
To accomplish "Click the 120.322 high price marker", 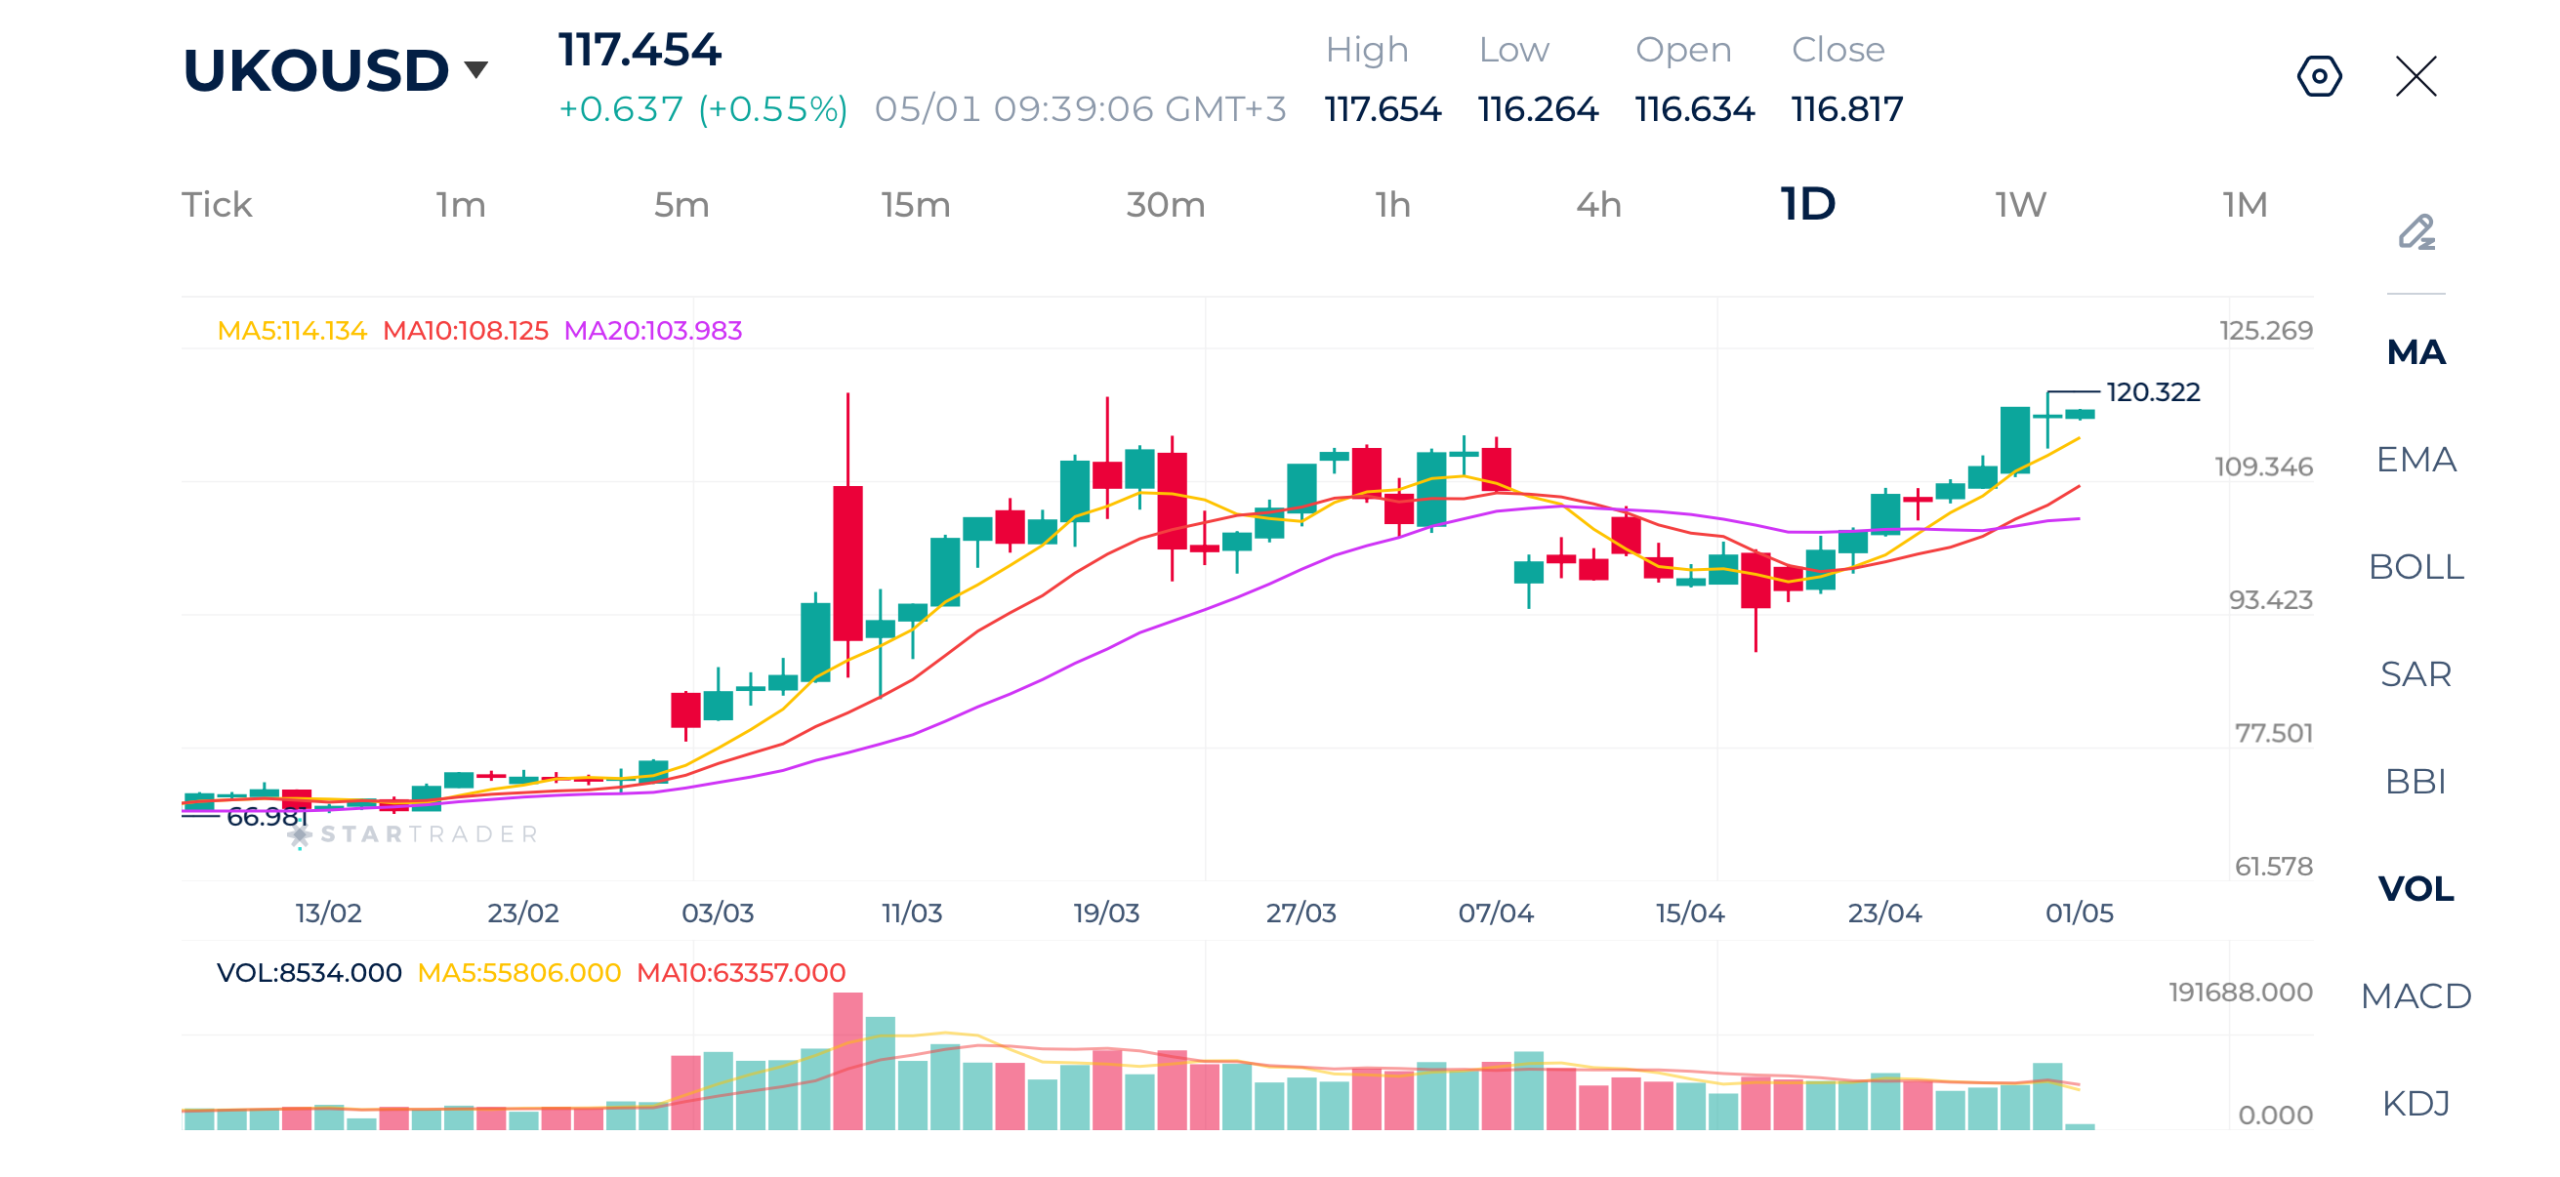I will tap(2152, 391).
